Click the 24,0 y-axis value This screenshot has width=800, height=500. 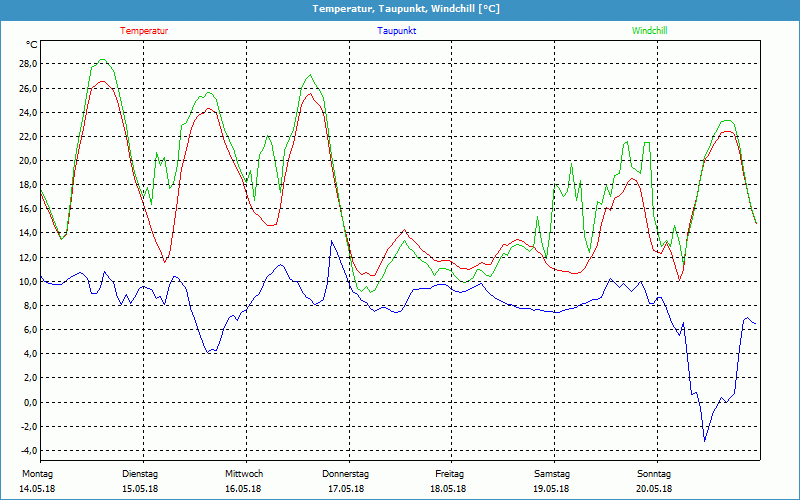click(29, 112)
